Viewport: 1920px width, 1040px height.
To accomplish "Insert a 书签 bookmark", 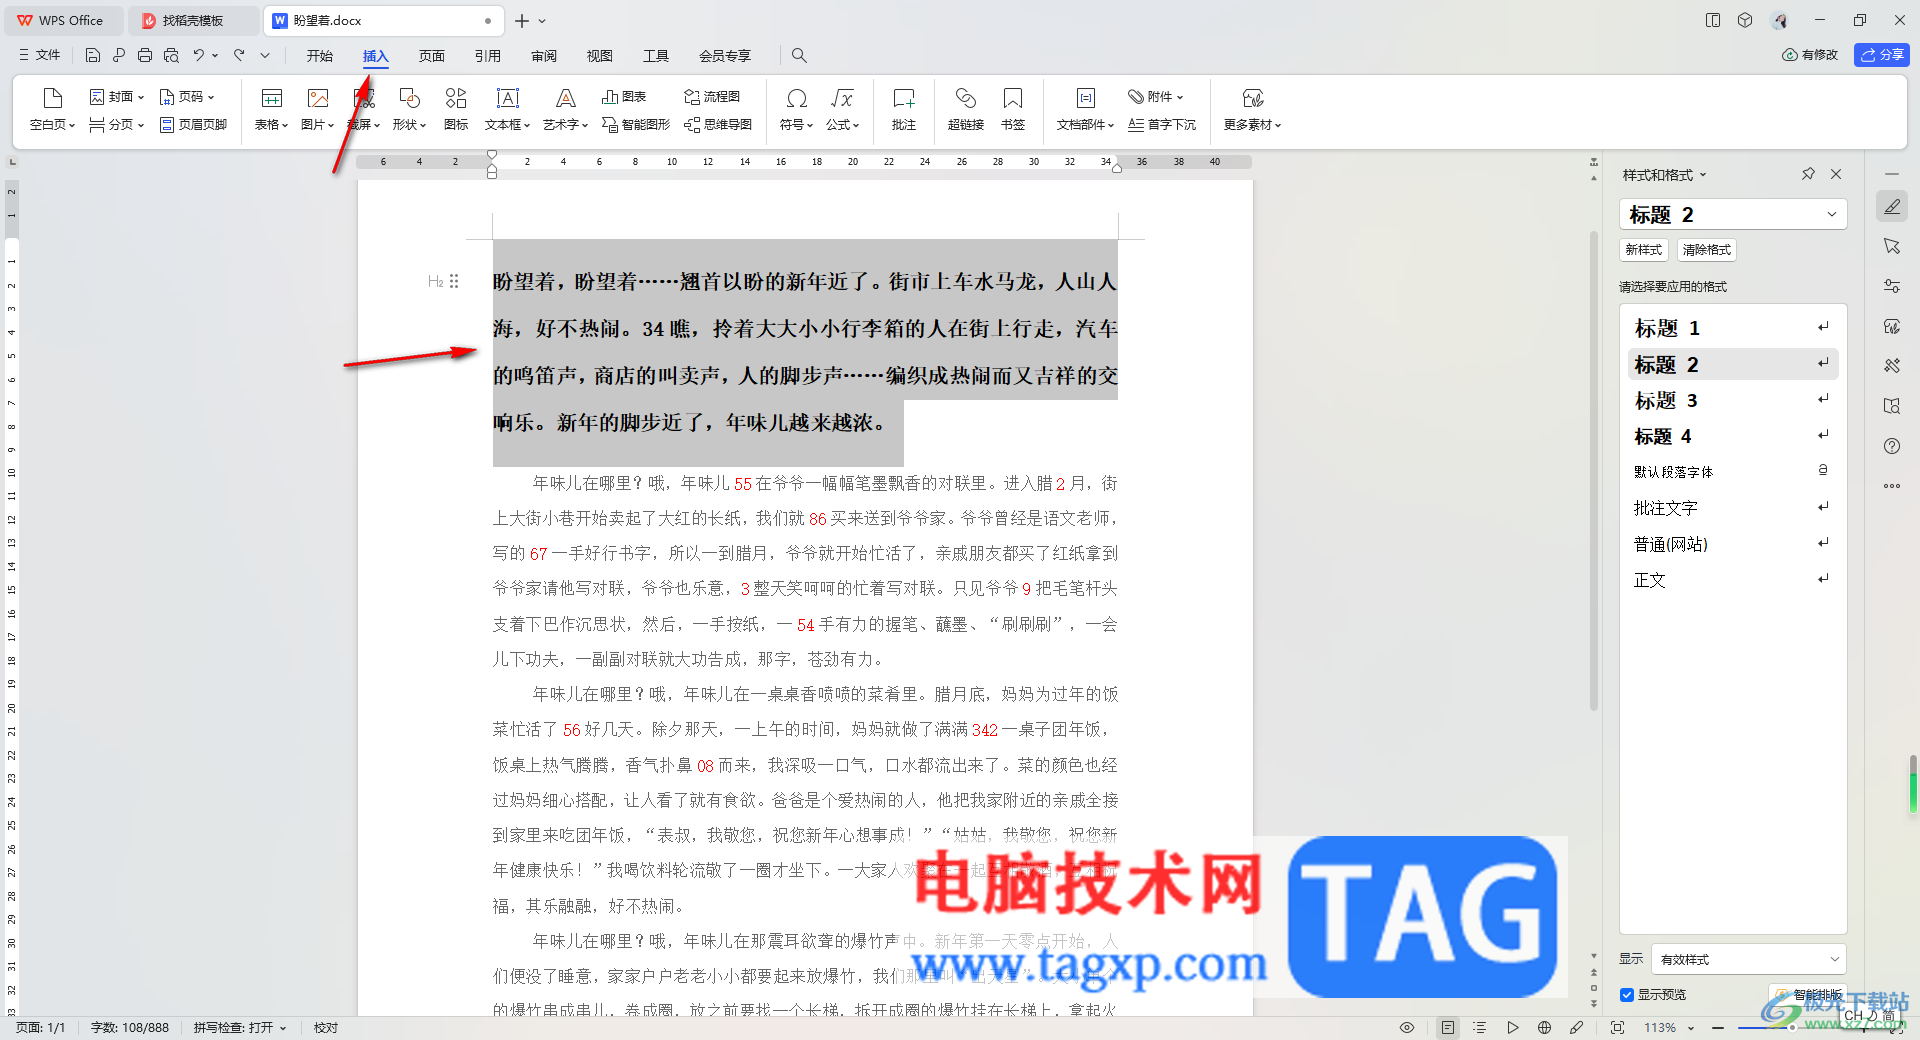I will [x=1013, y=109].
